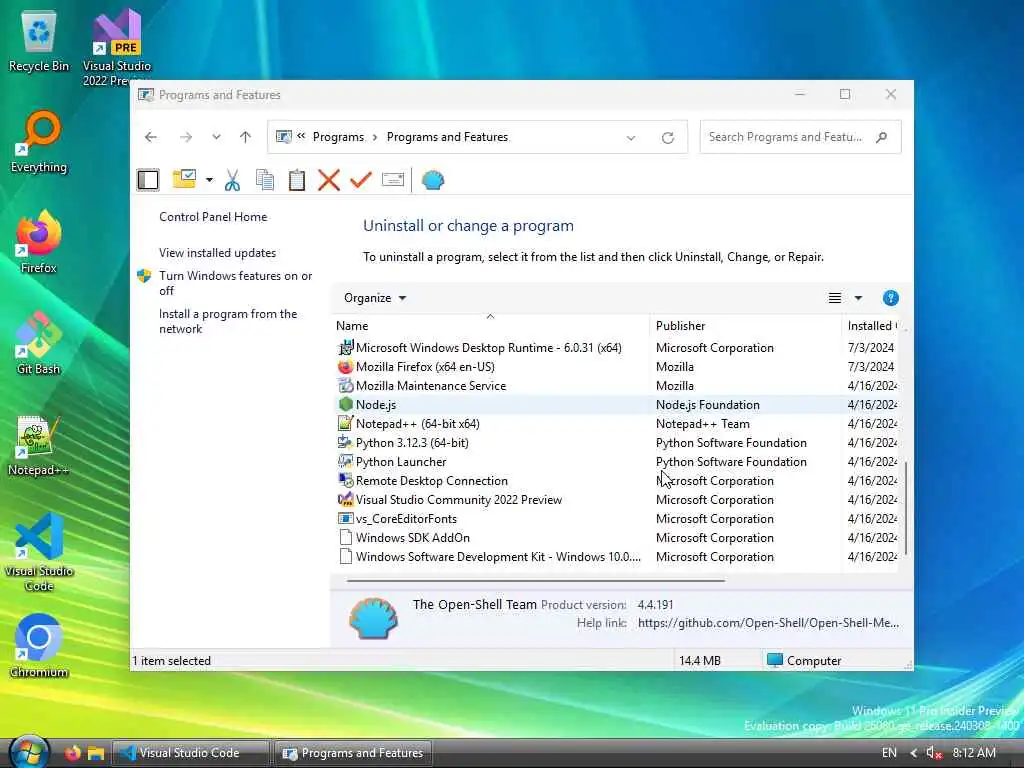
Task: Click the Forward navigation arrow
Action: click(x=186, y=137)
